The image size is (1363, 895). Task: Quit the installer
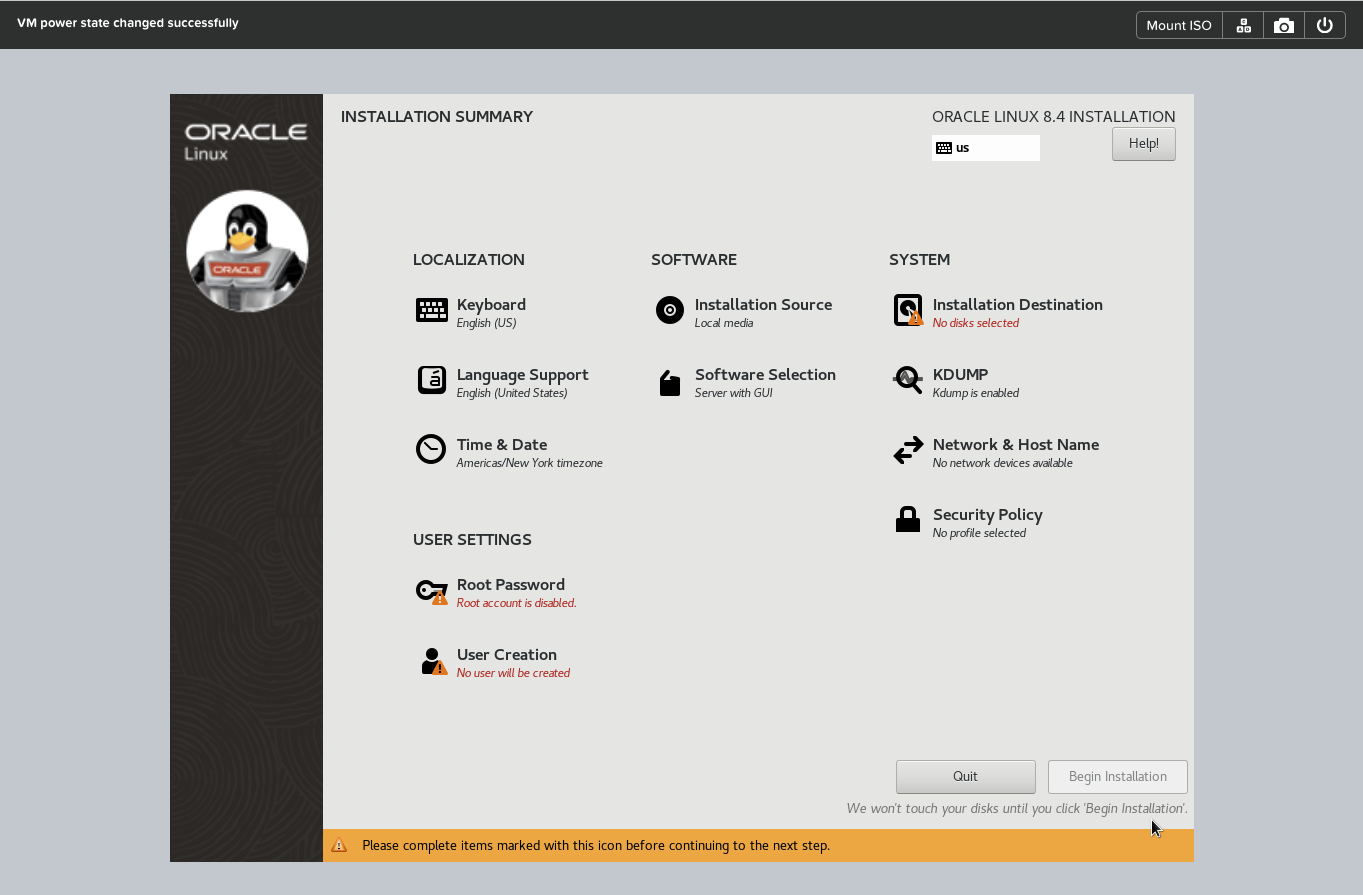[966, 777]
